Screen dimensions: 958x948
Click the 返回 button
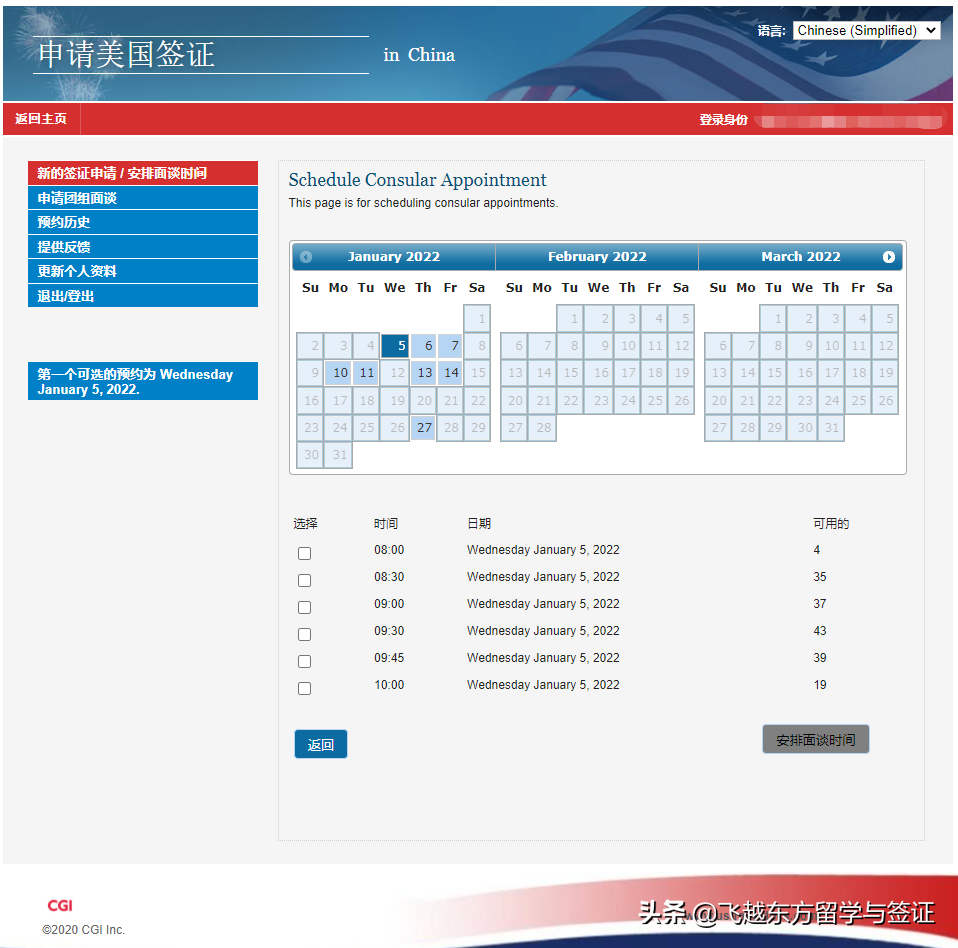point(321,744)
